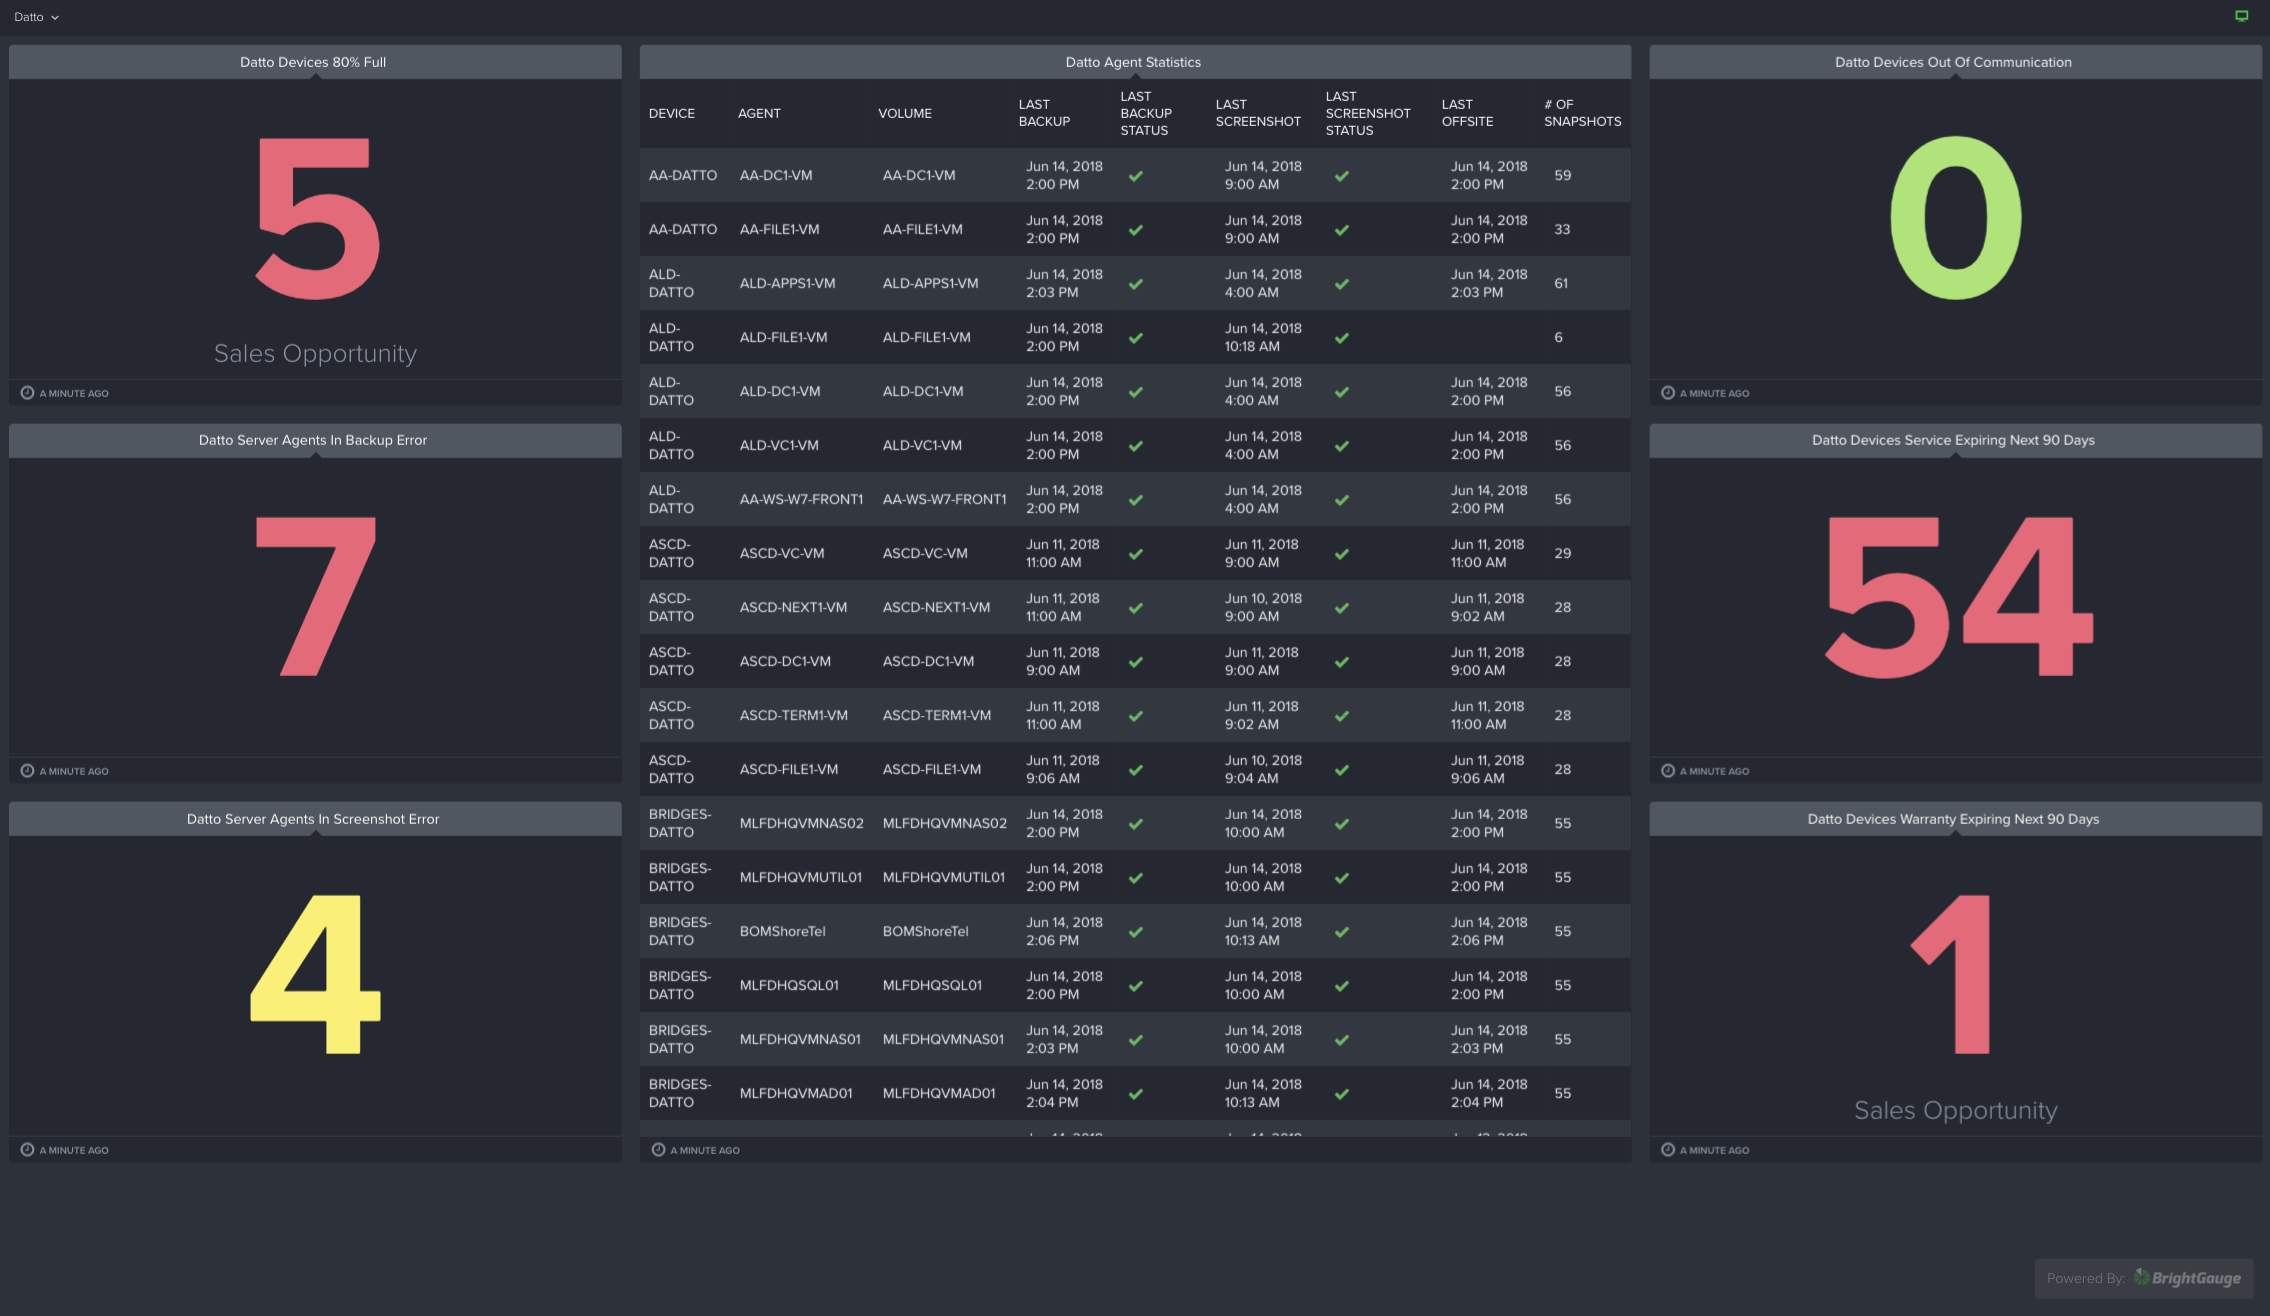
Task: Click backup status checkmark for ASCD-NEXT1-VM
Action: (x=1136, y=608)
